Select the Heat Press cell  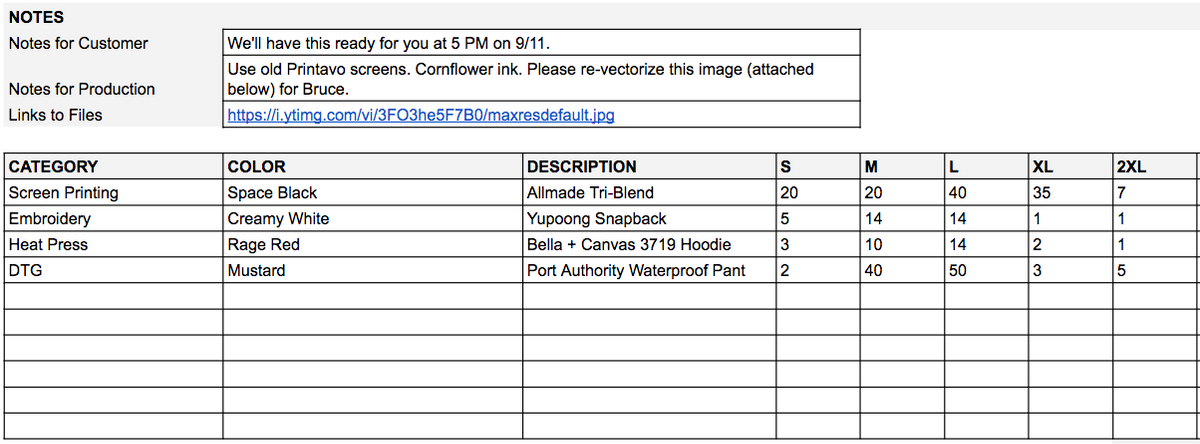pos(48,245)
